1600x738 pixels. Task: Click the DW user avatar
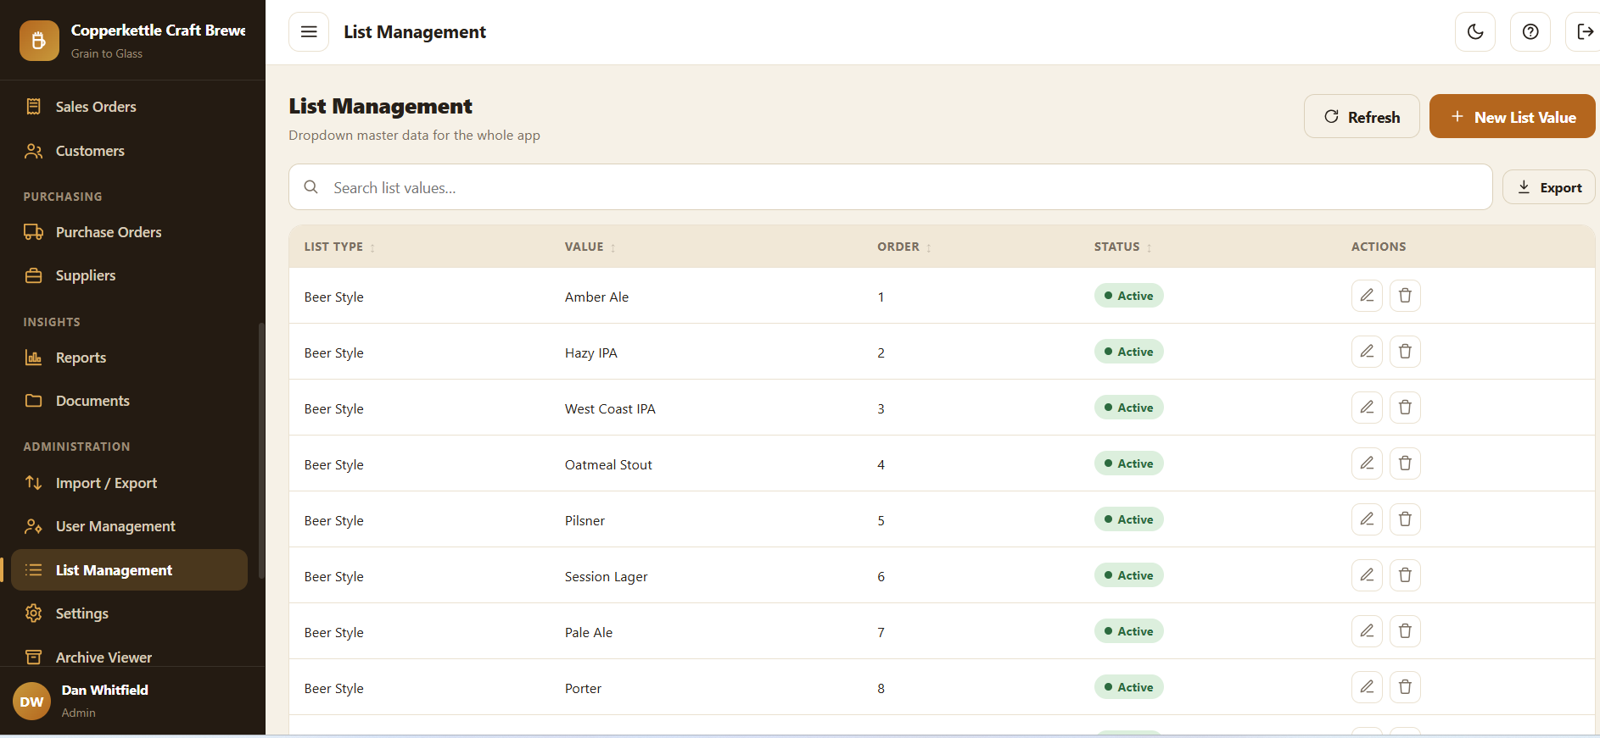pos(32,701)
